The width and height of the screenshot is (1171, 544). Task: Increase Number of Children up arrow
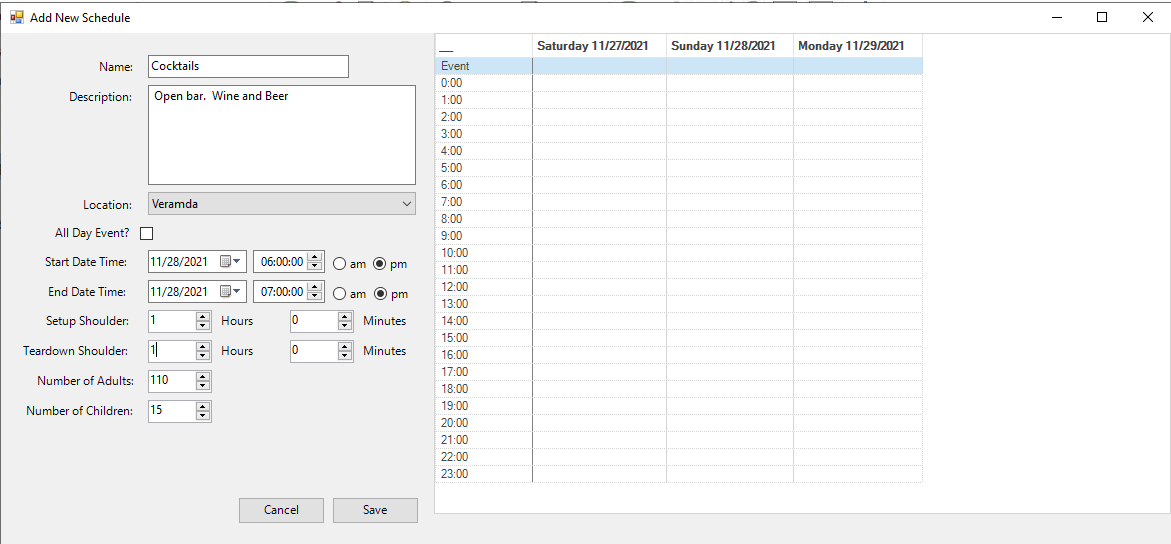[x=203, y=407]
